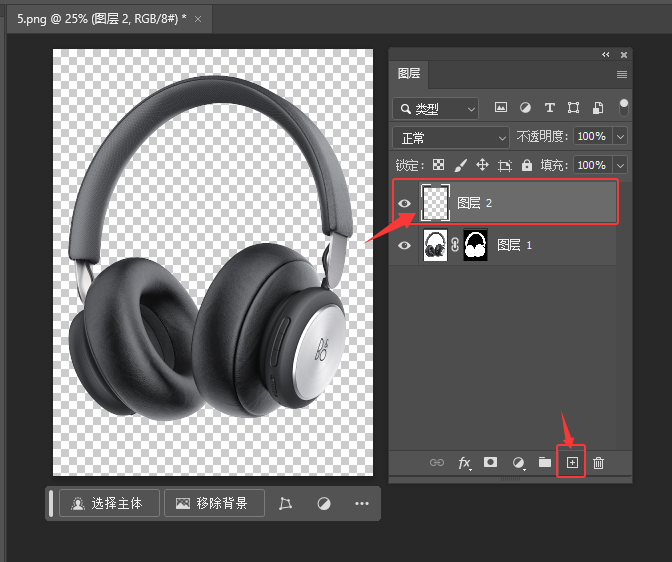Open the 正常 blend mode dropdown

[450, 138]
